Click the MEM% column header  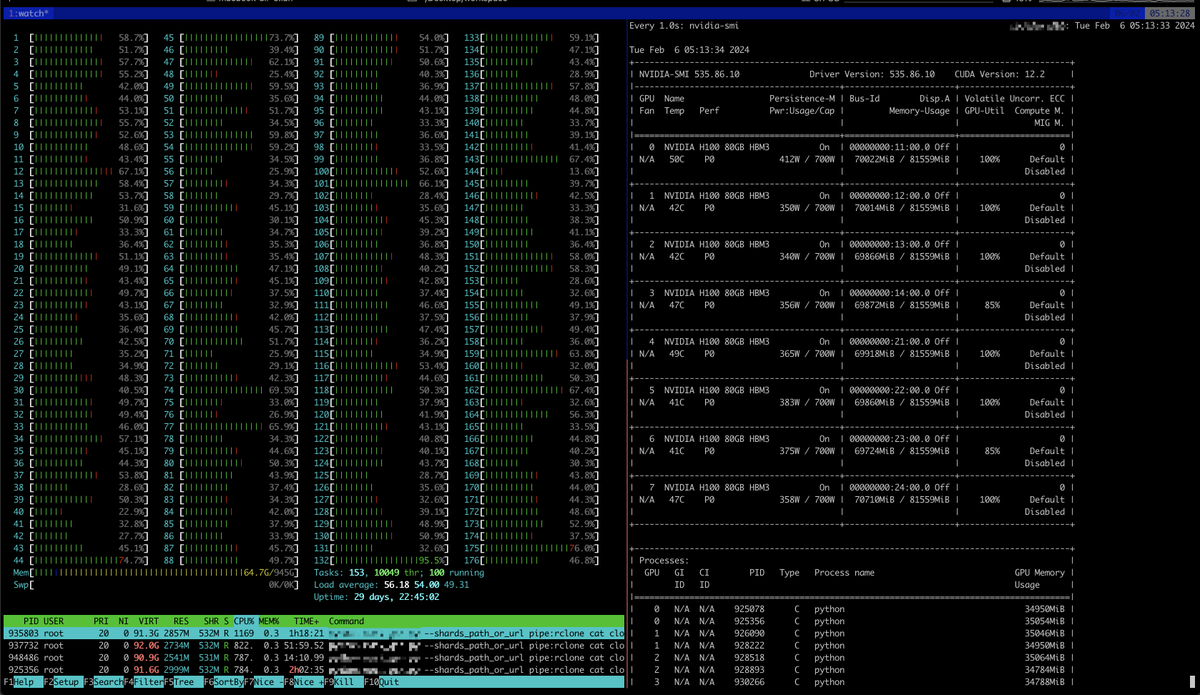[270, 621]
